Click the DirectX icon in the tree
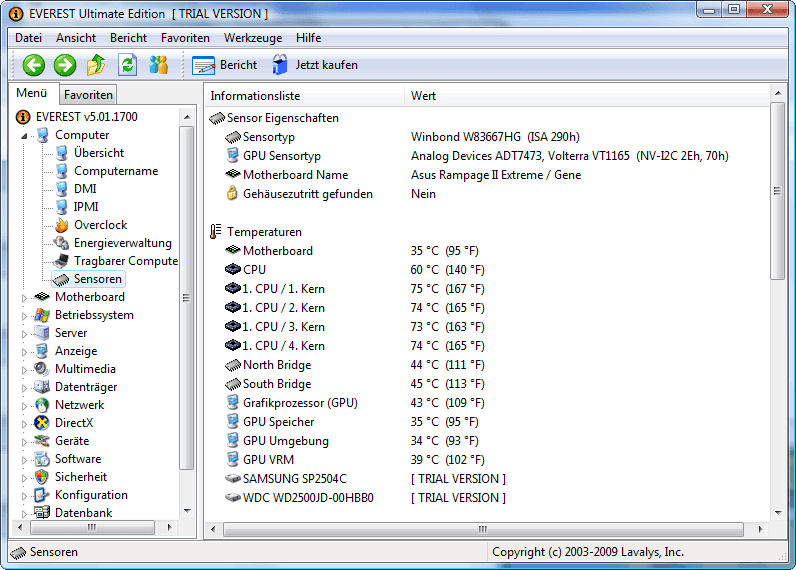Image resolution: width=796 pixels, height=570 pixels. [x=42, y=423]
